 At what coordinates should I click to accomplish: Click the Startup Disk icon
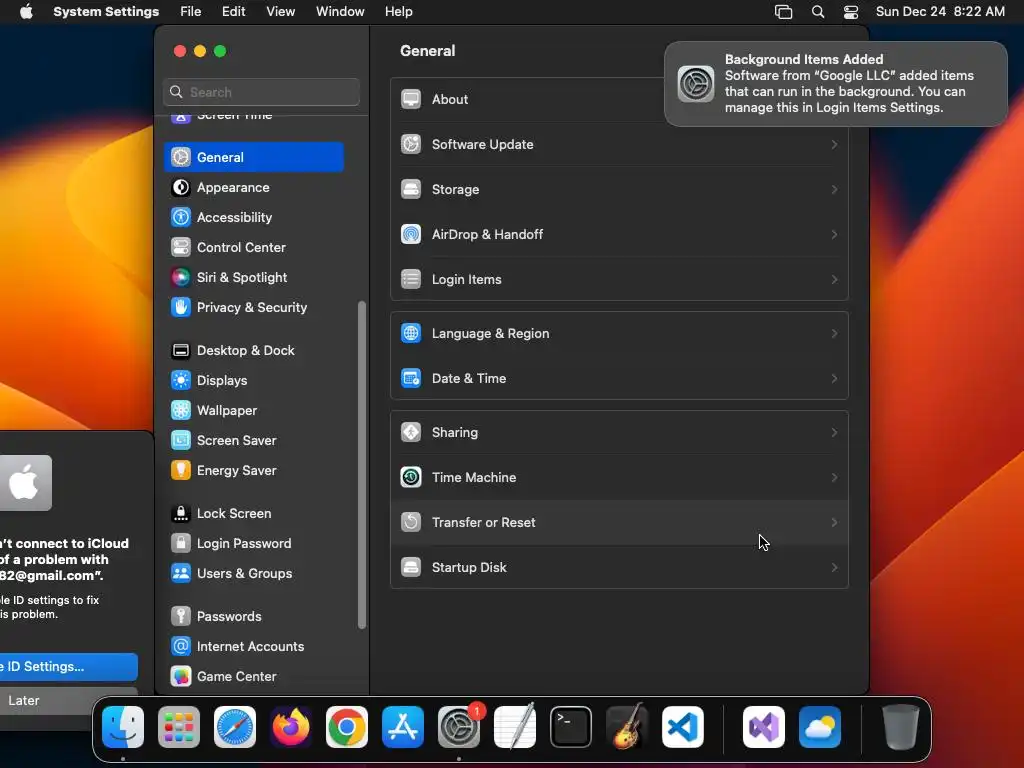point(411,568)
